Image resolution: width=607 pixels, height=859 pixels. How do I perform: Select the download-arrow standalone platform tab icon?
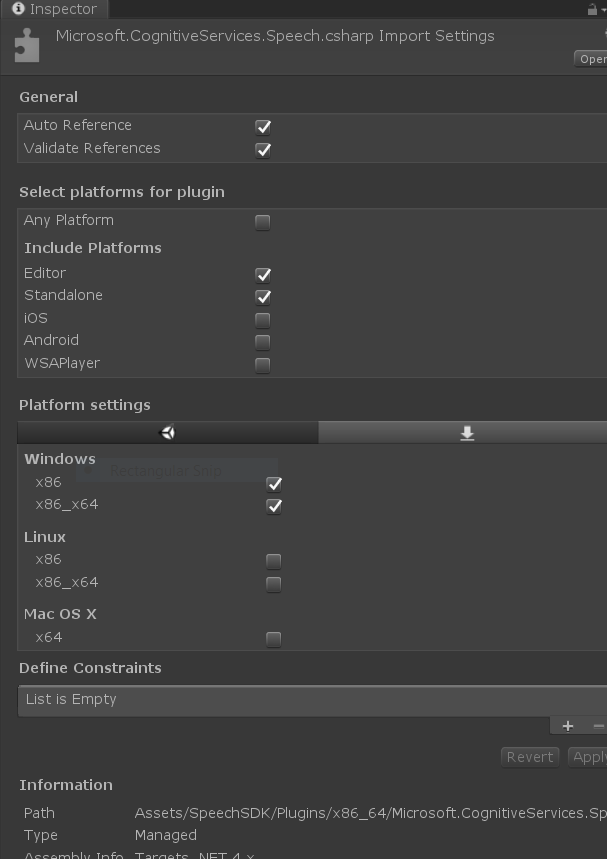[x=466, y=432]
